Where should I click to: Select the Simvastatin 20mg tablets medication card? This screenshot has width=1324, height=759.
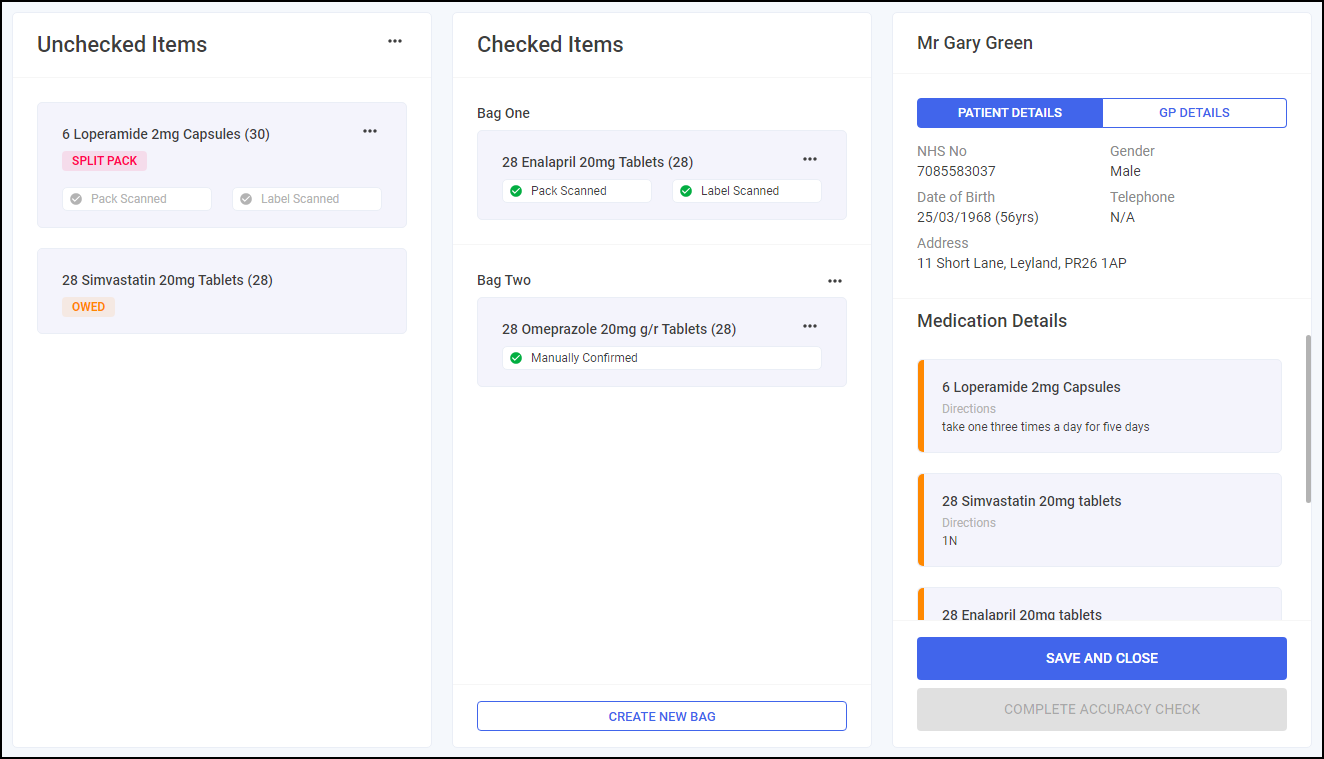(x=1100, y=520)
